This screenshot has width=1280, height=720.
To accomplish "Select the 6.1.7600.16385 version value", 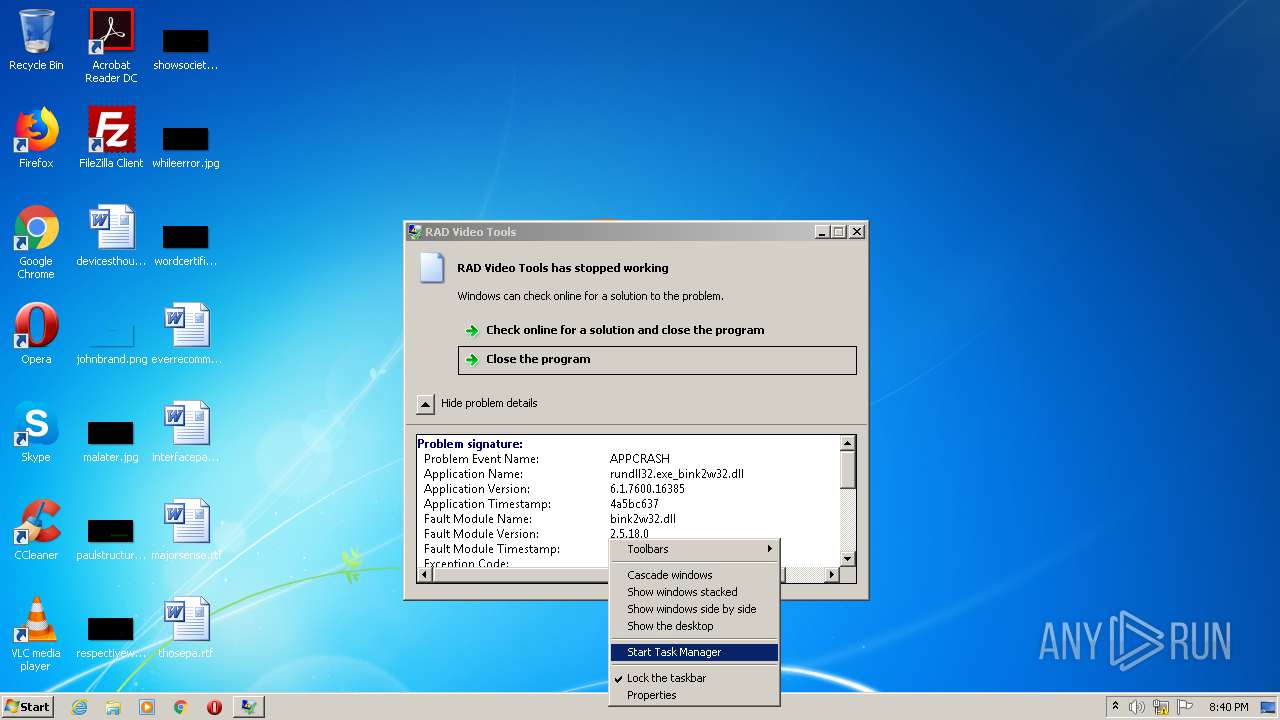I will click(x=647, y=489).
